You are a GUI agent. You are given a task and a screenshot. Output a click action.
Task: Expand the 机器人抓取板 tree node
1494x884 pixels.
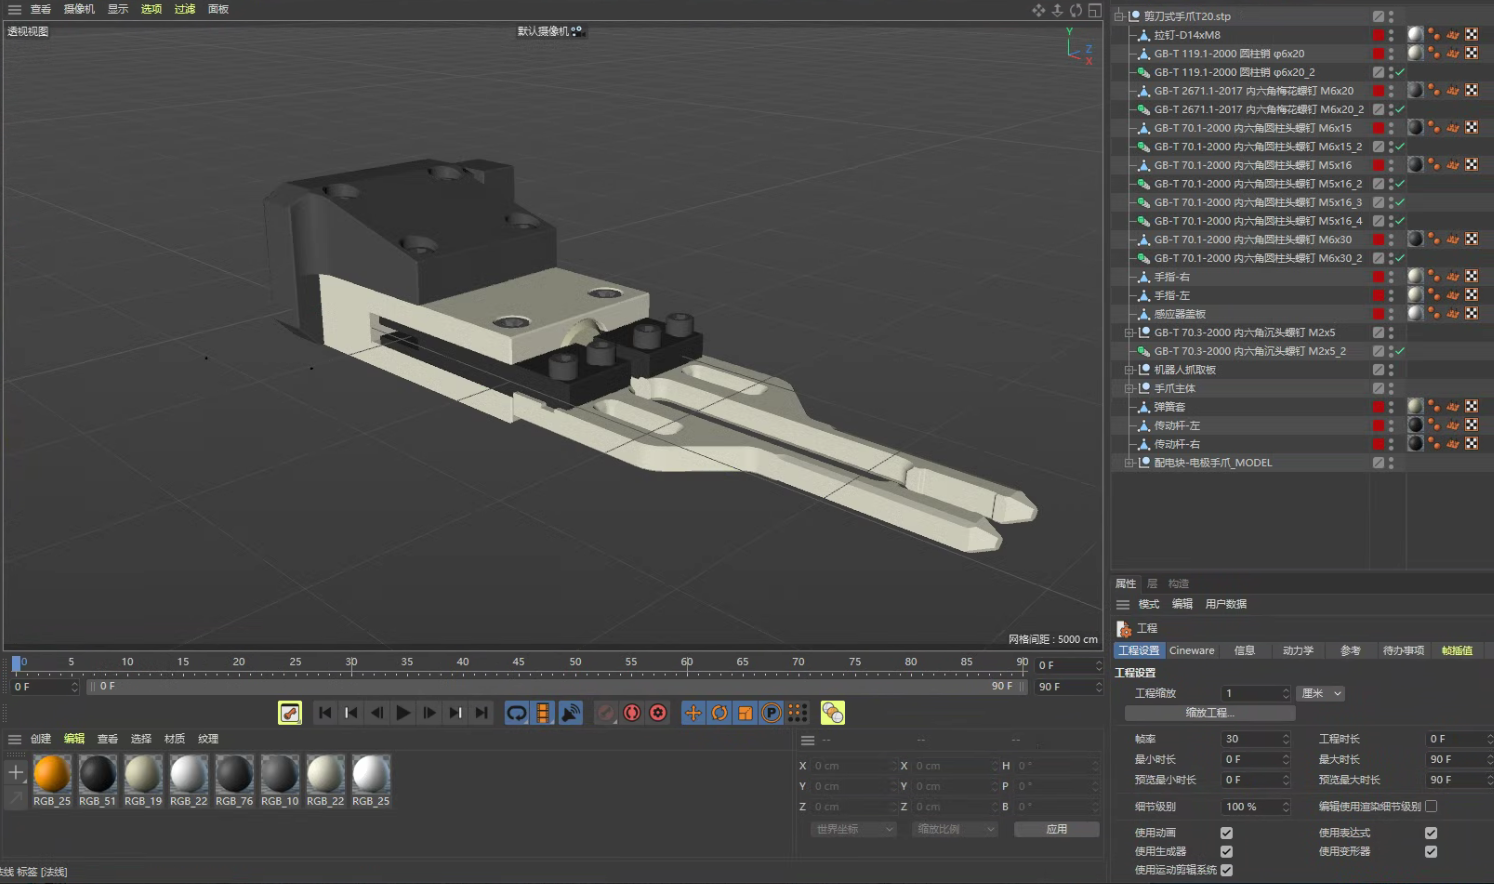tap(1129, 370)
